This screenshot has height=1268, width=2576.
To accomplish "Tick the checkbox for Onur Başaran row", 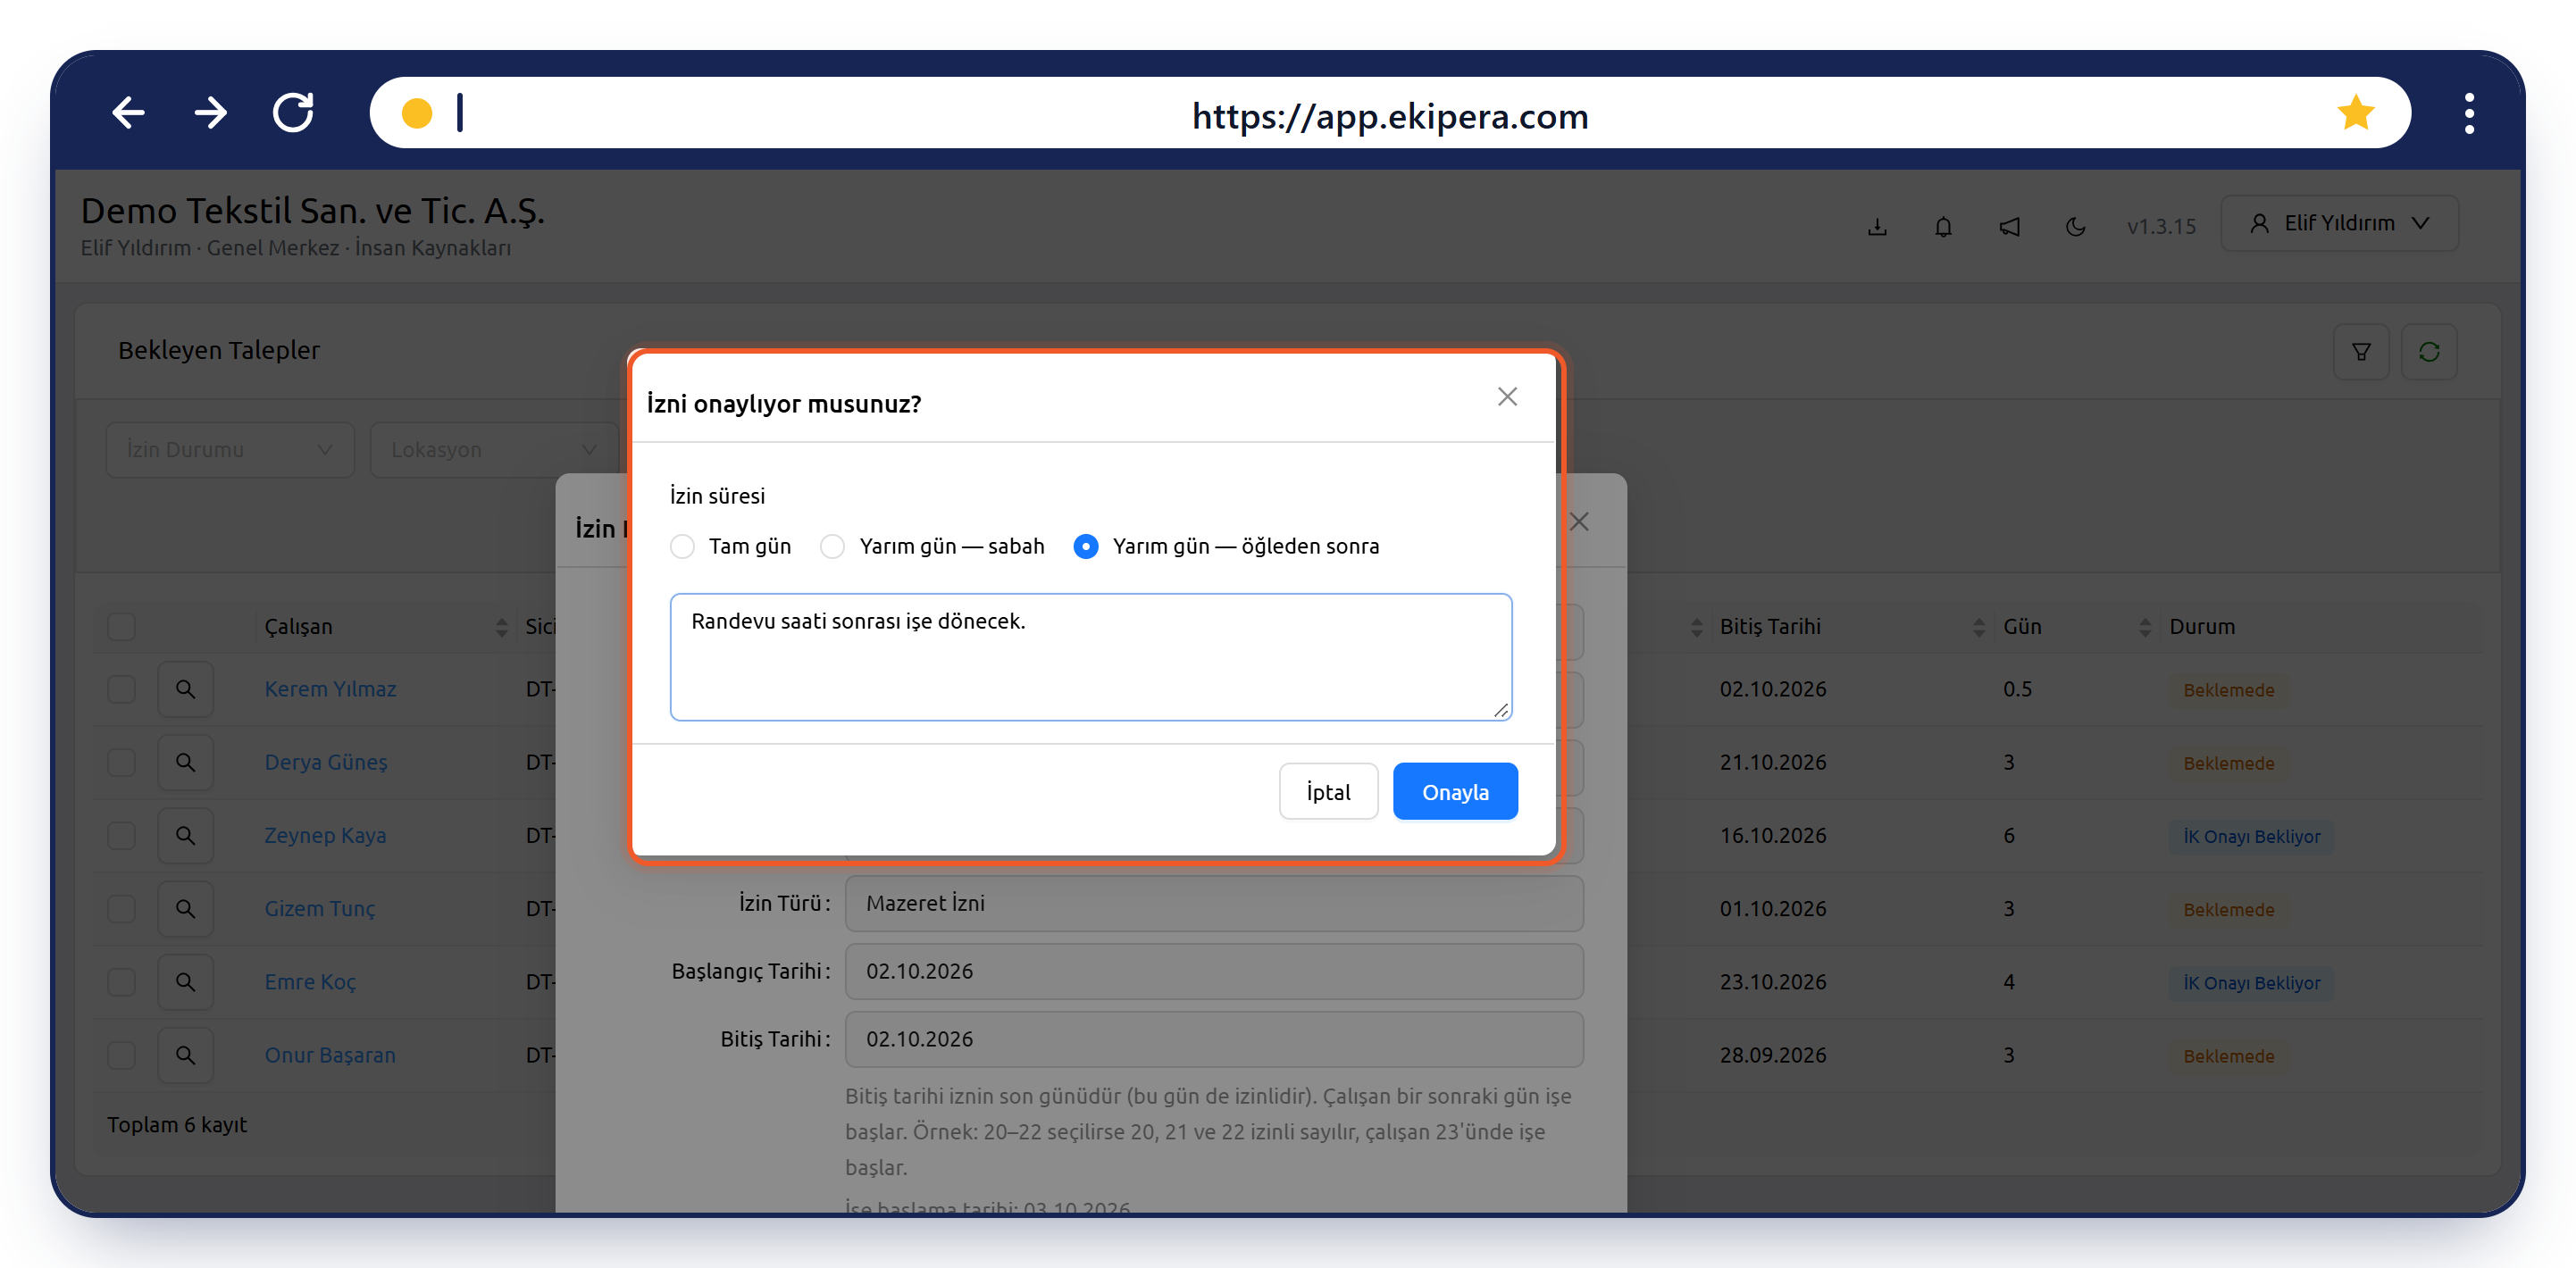I will click(121, 1055).
